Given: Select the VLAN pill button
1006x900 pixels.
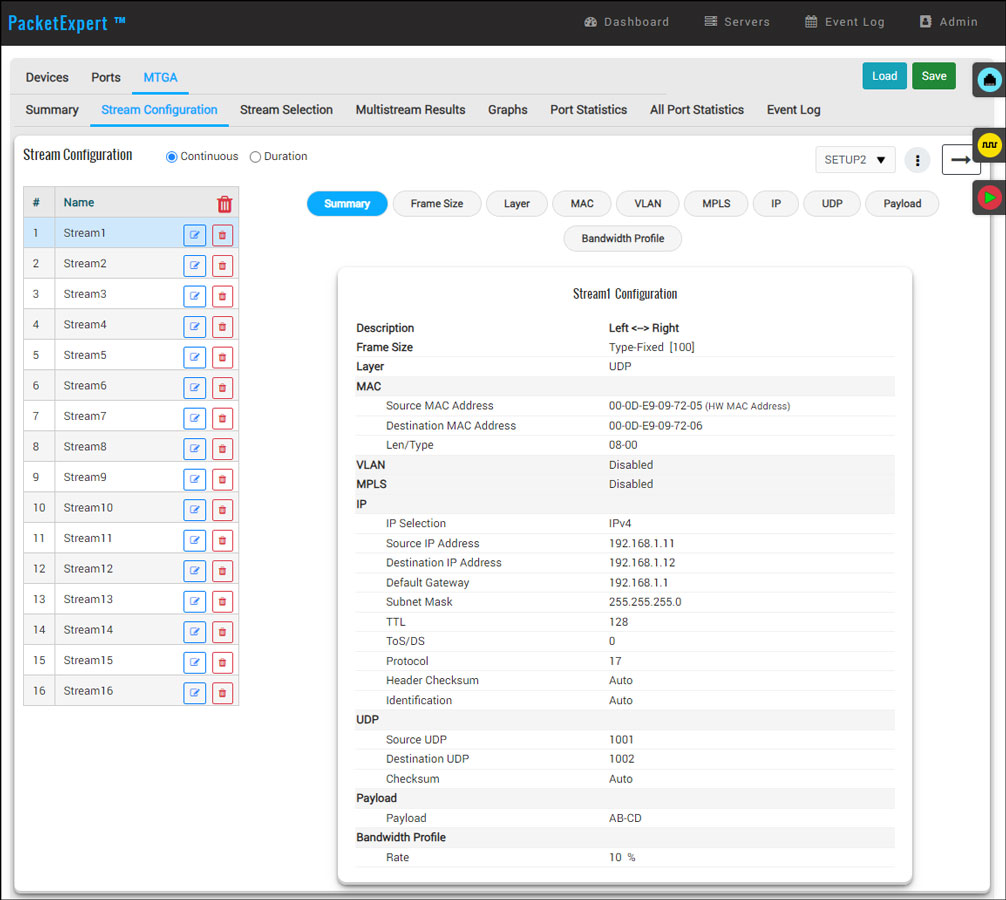Looking at the screenshot, I should (x=647, y=204).
